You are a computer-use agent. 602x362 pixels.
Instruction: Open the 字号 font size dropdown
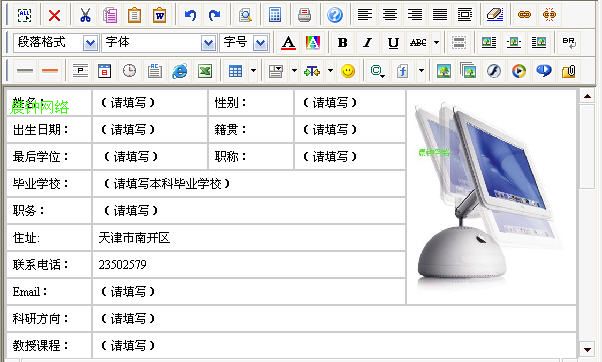(x=260, y=43)
